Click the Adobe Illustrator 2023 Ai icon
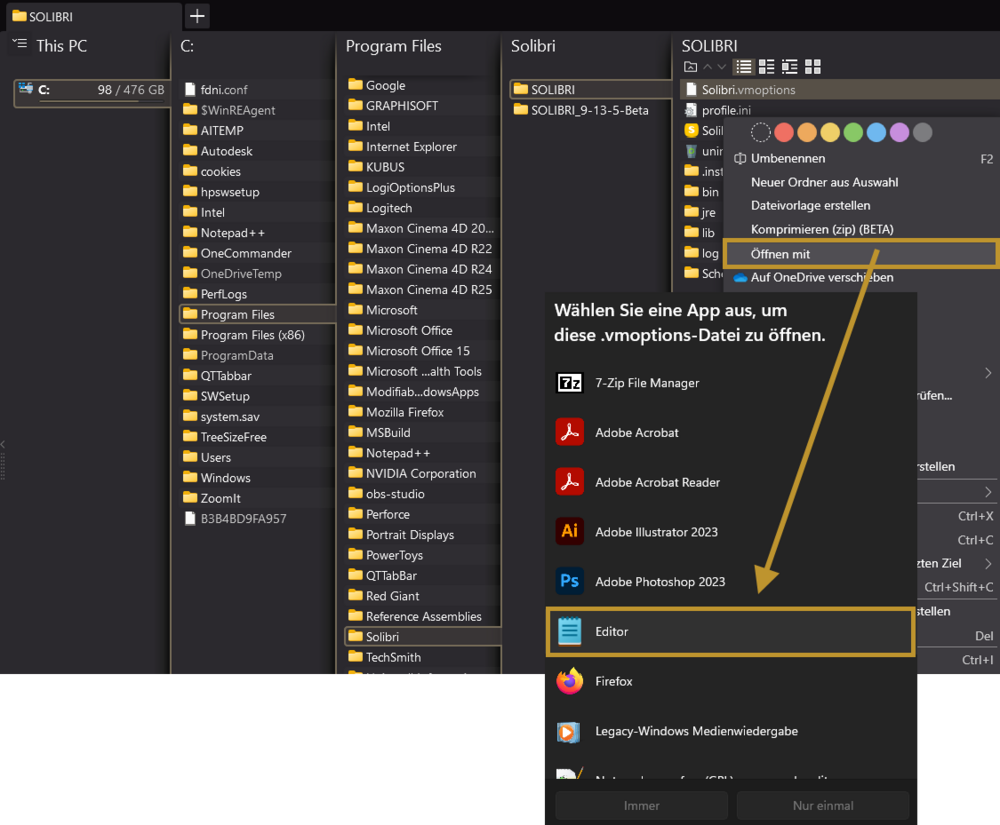Screen dimensions: 1000x825 click(570, 532)
